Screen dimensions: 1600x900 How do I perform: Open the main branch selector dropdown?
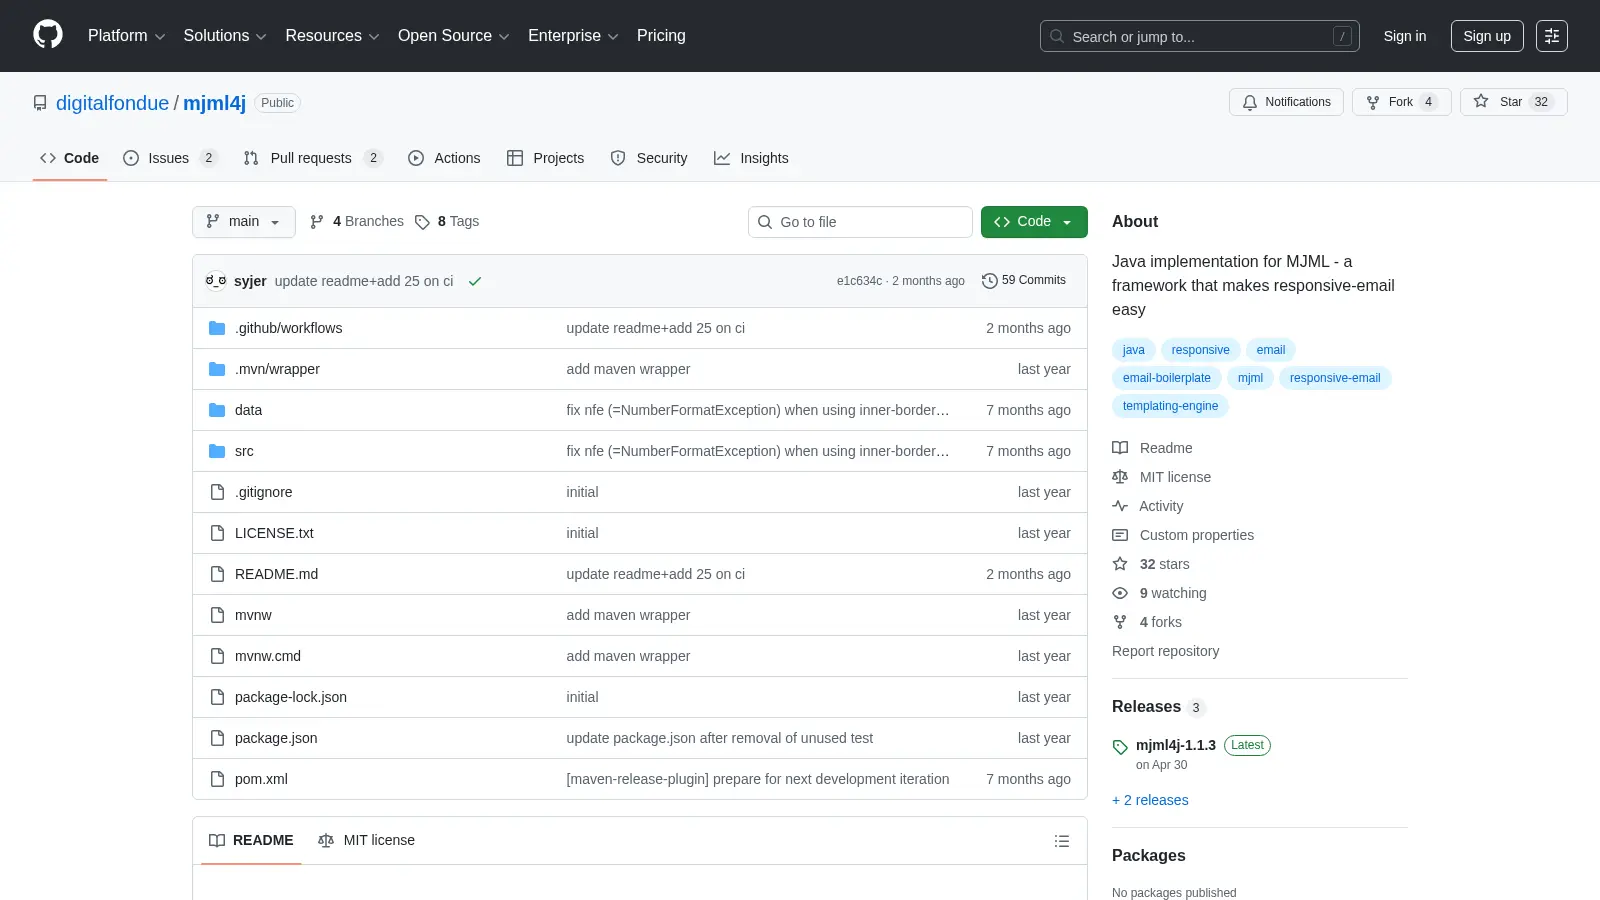tap(243, 222)
